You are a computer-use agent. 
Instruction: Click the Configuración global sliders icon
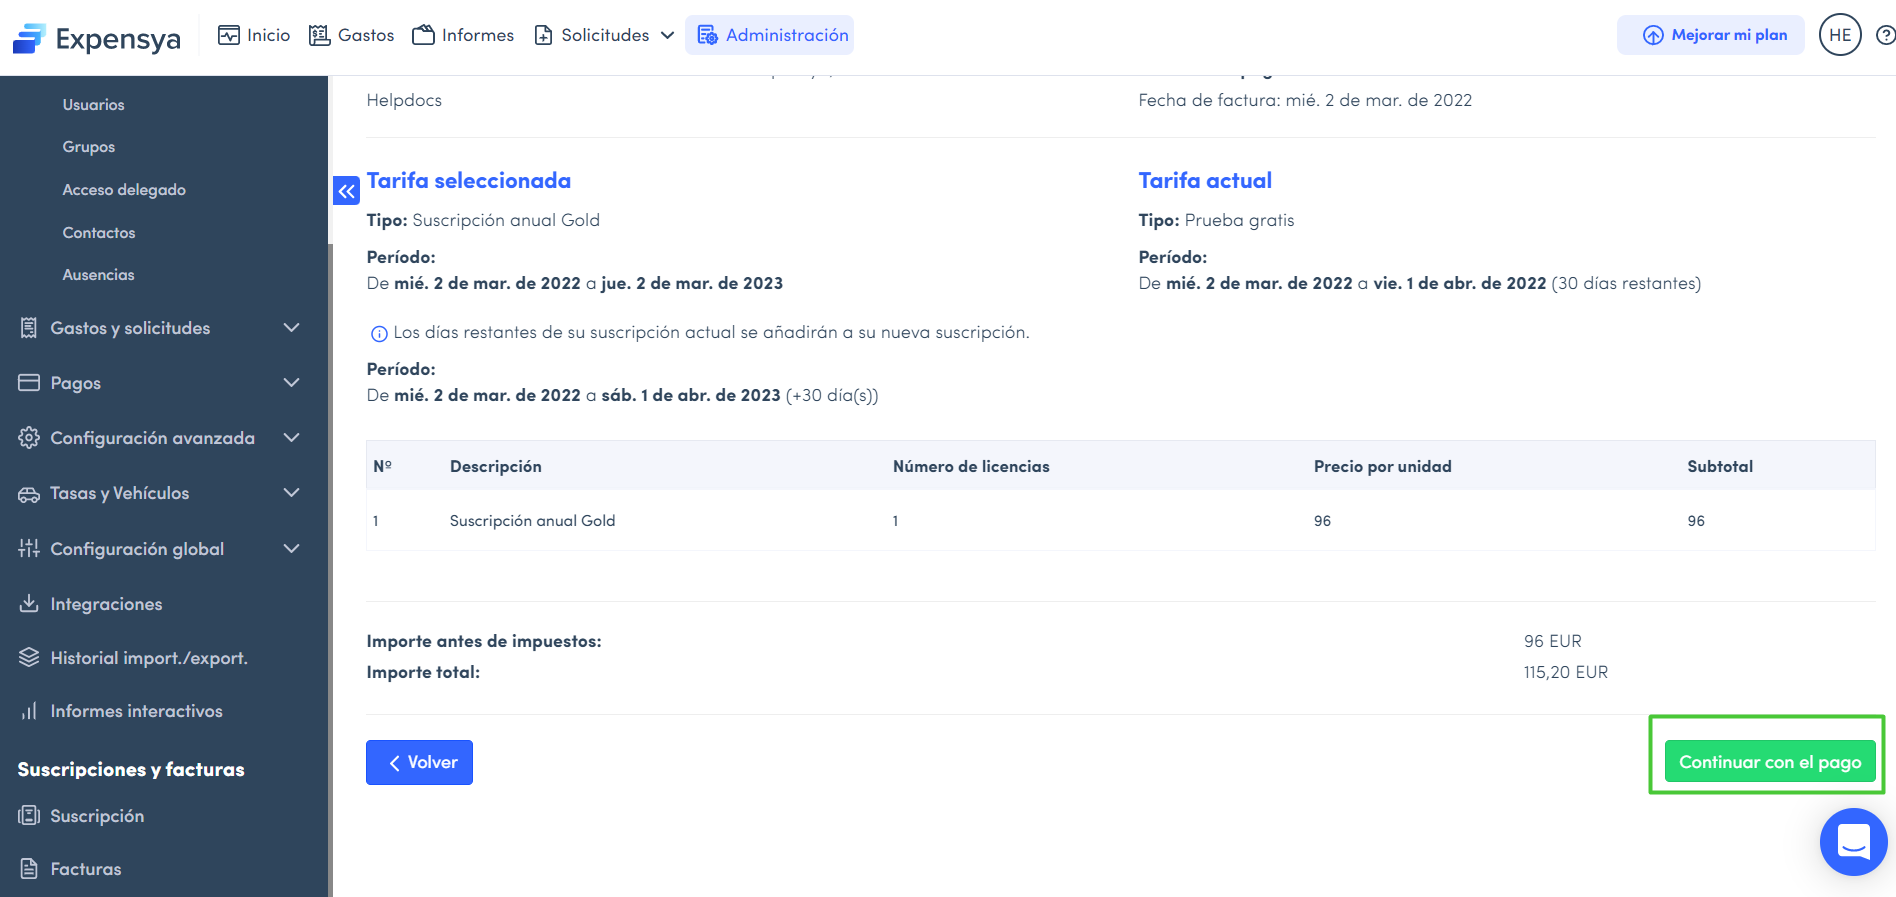pos(29,548)
